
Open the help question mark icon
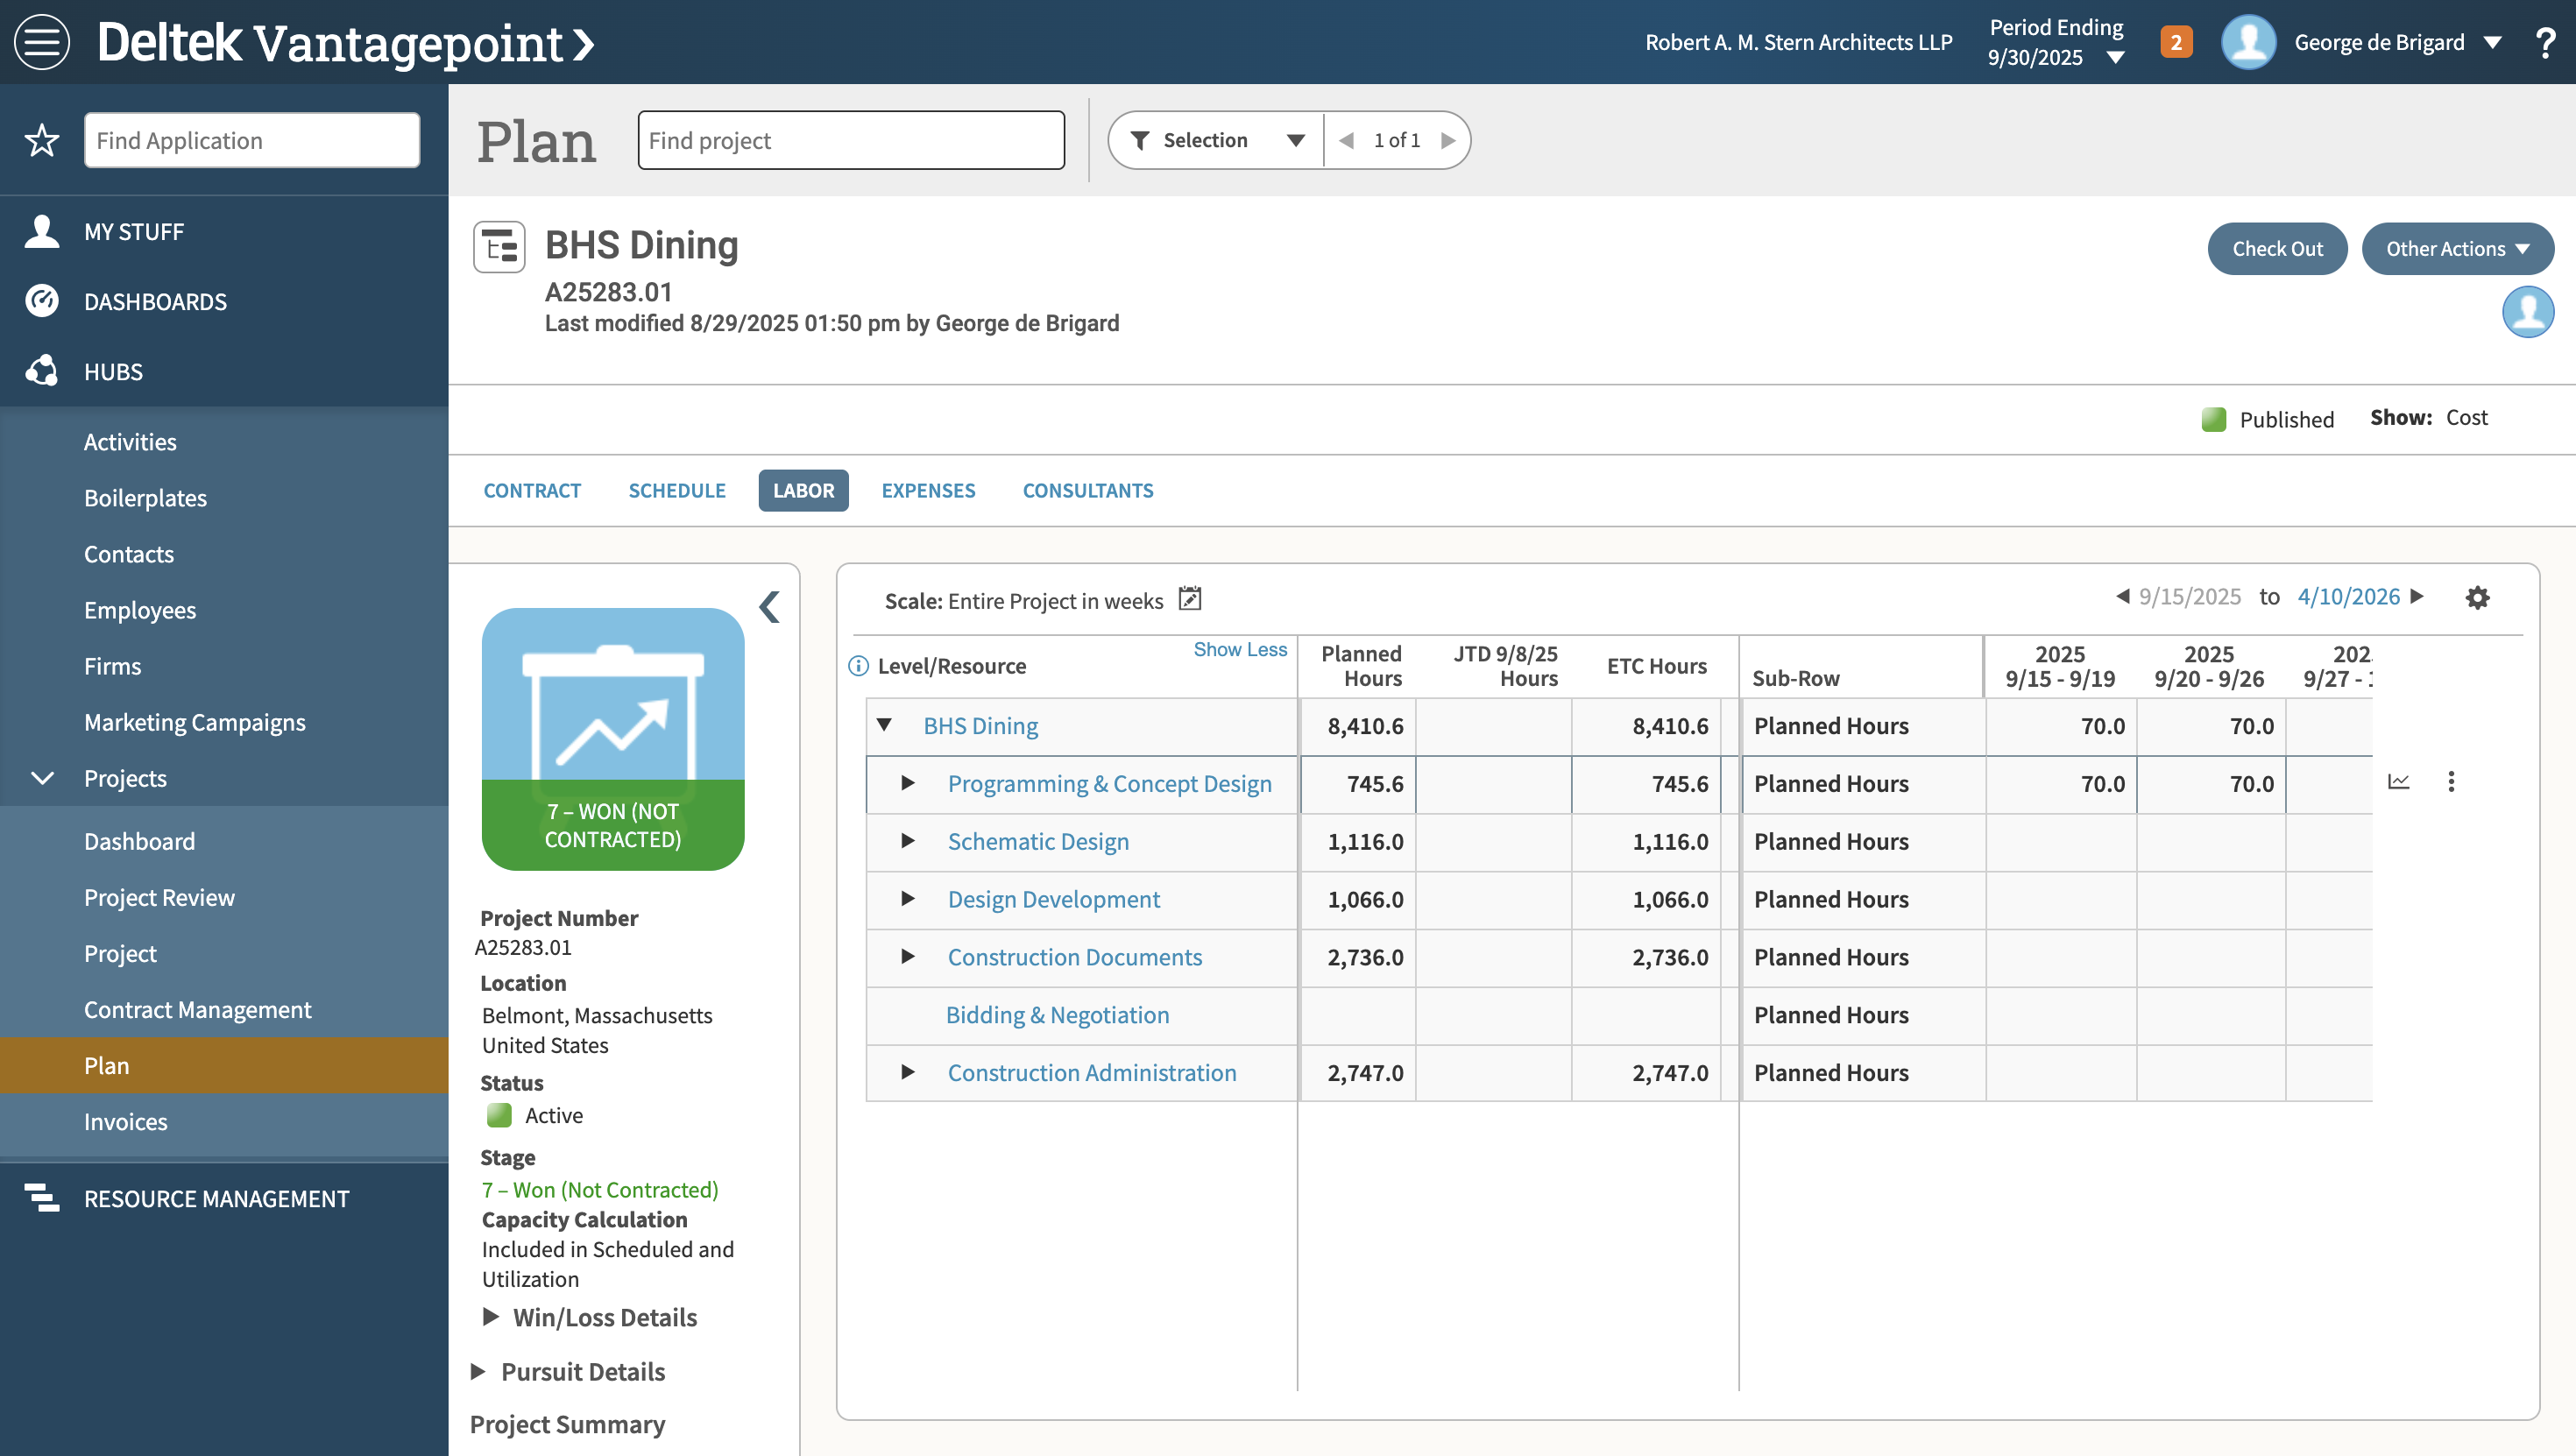click(2545, 42)
